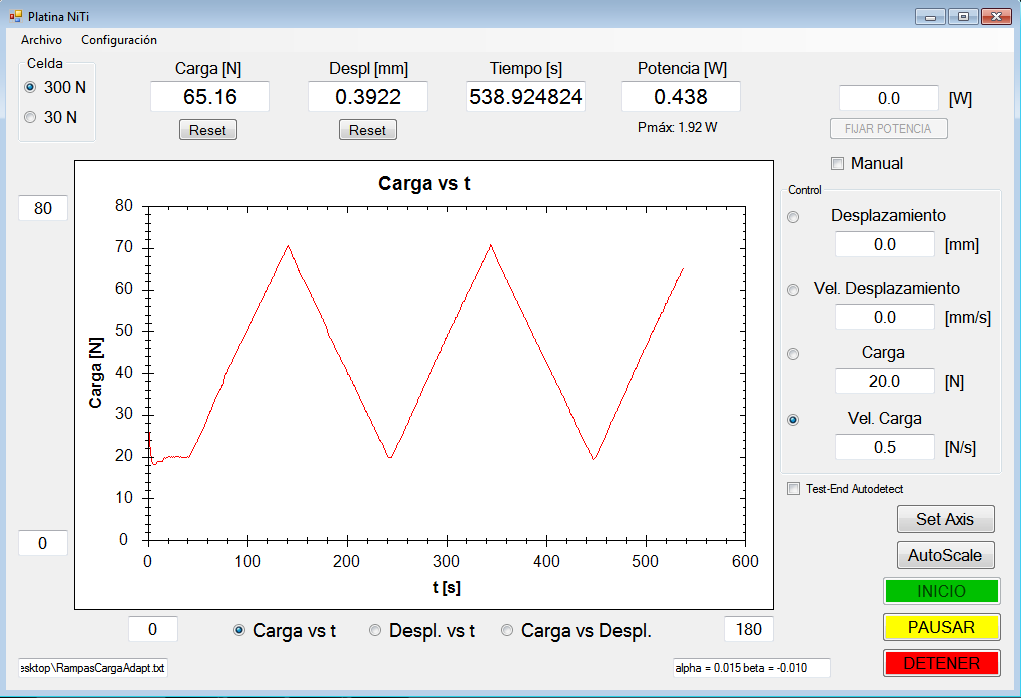Image resolution: width=1021 pixels, height=698 pixels.
Task: Reset the Despl displacement reading
Action: 367,130
